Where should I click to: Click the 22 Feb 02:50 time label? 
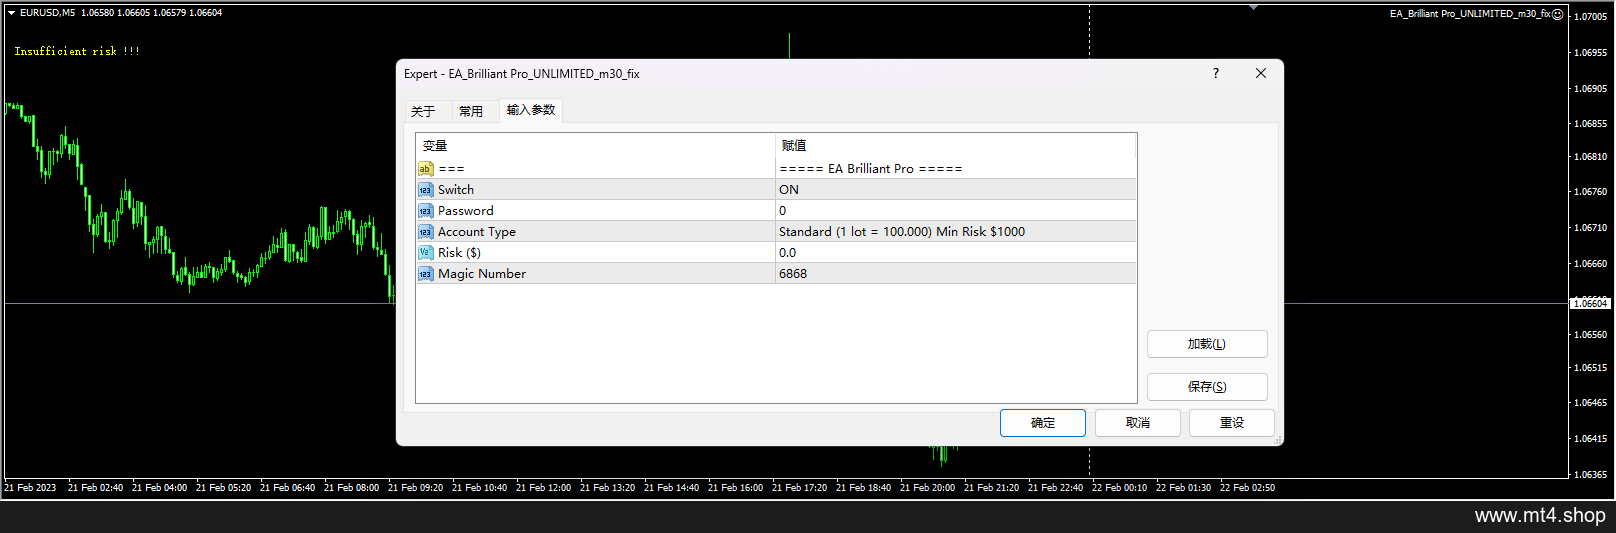tap(1247, 488)
